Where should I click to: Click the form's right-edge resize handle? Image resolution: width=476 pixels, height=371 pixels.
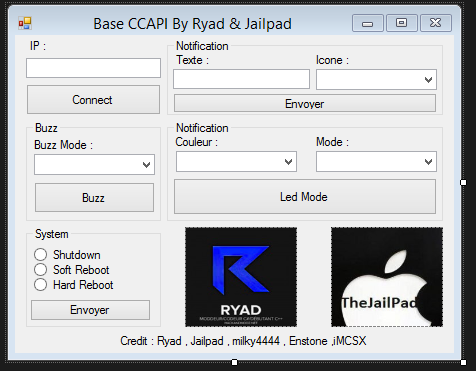[463, 182]
